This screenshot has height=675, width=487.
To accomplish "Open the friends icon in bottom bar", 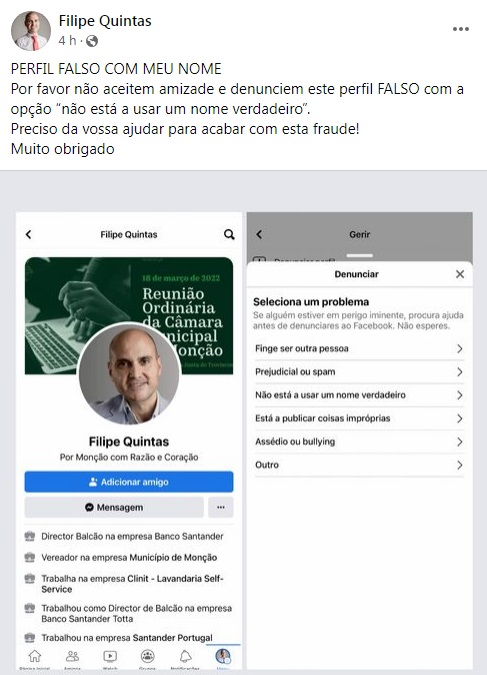I will click(72, 656).
